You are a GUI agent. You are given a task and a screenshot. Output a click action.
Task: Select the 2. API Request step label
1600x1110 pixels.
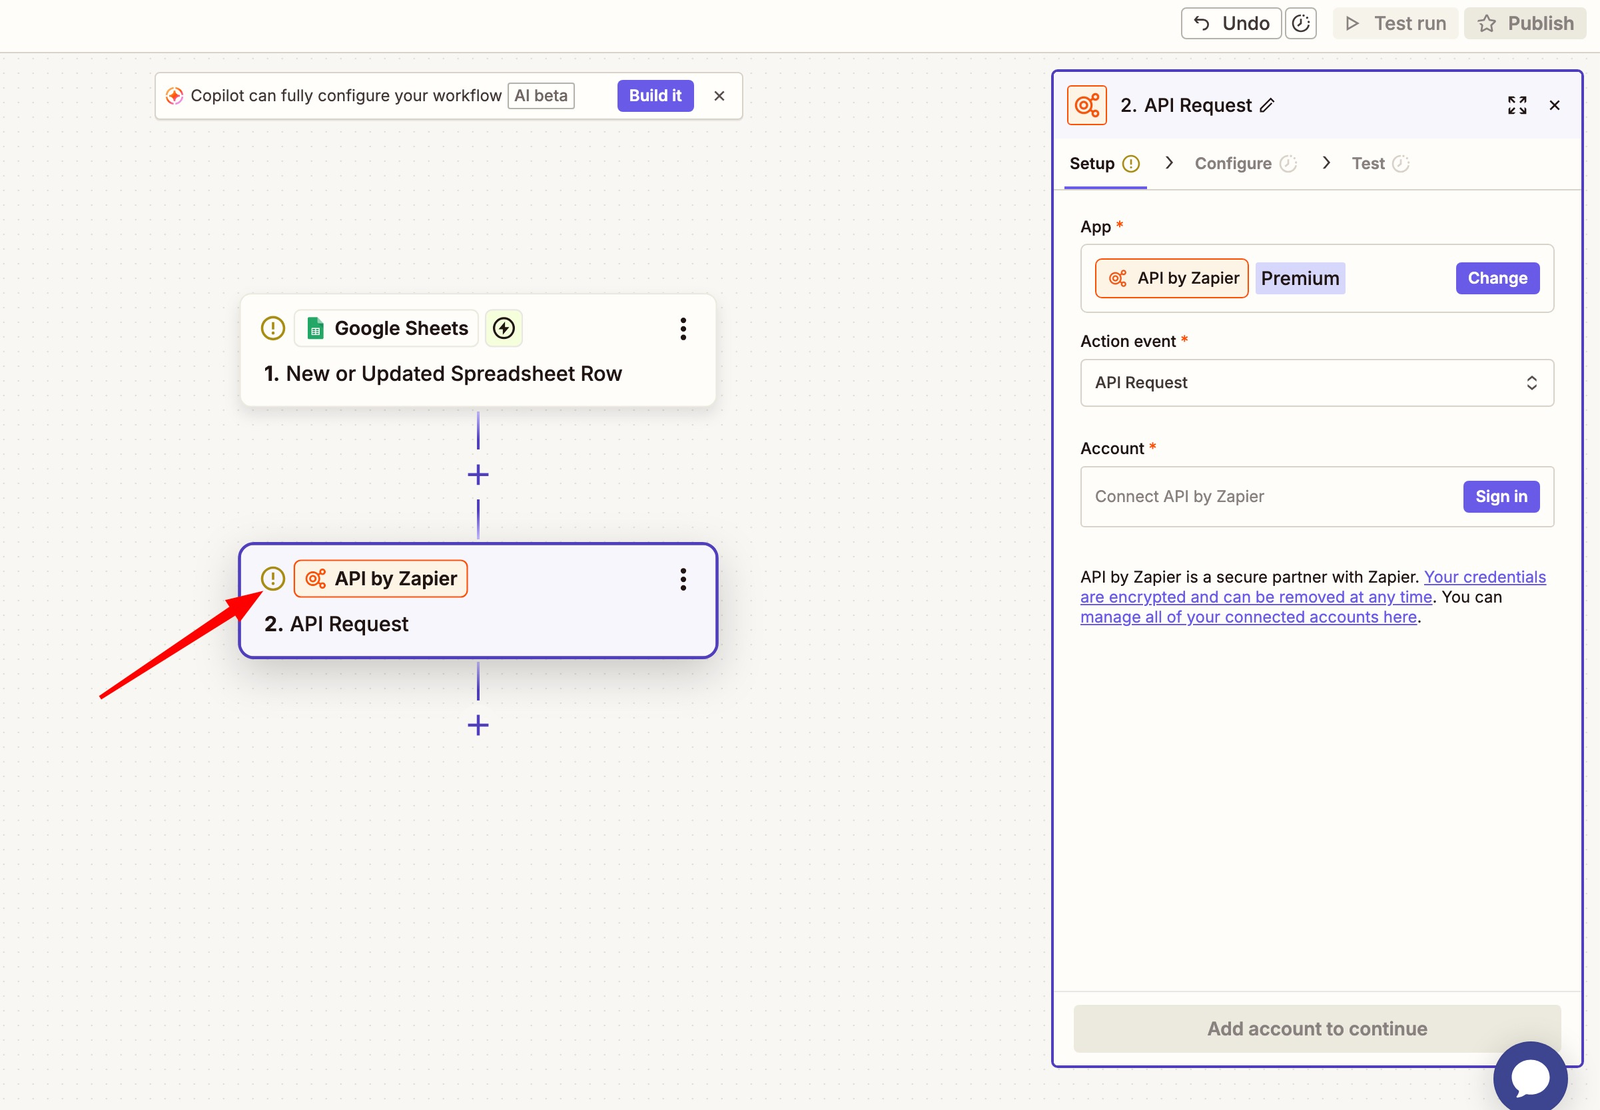click(336, 624)
